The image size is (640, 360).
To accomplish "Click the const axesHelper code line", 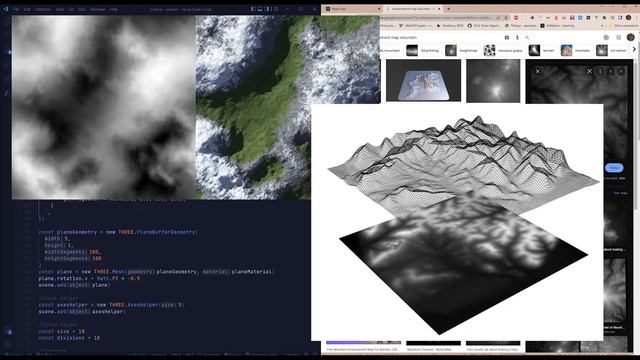I will [x=111, y=305].
